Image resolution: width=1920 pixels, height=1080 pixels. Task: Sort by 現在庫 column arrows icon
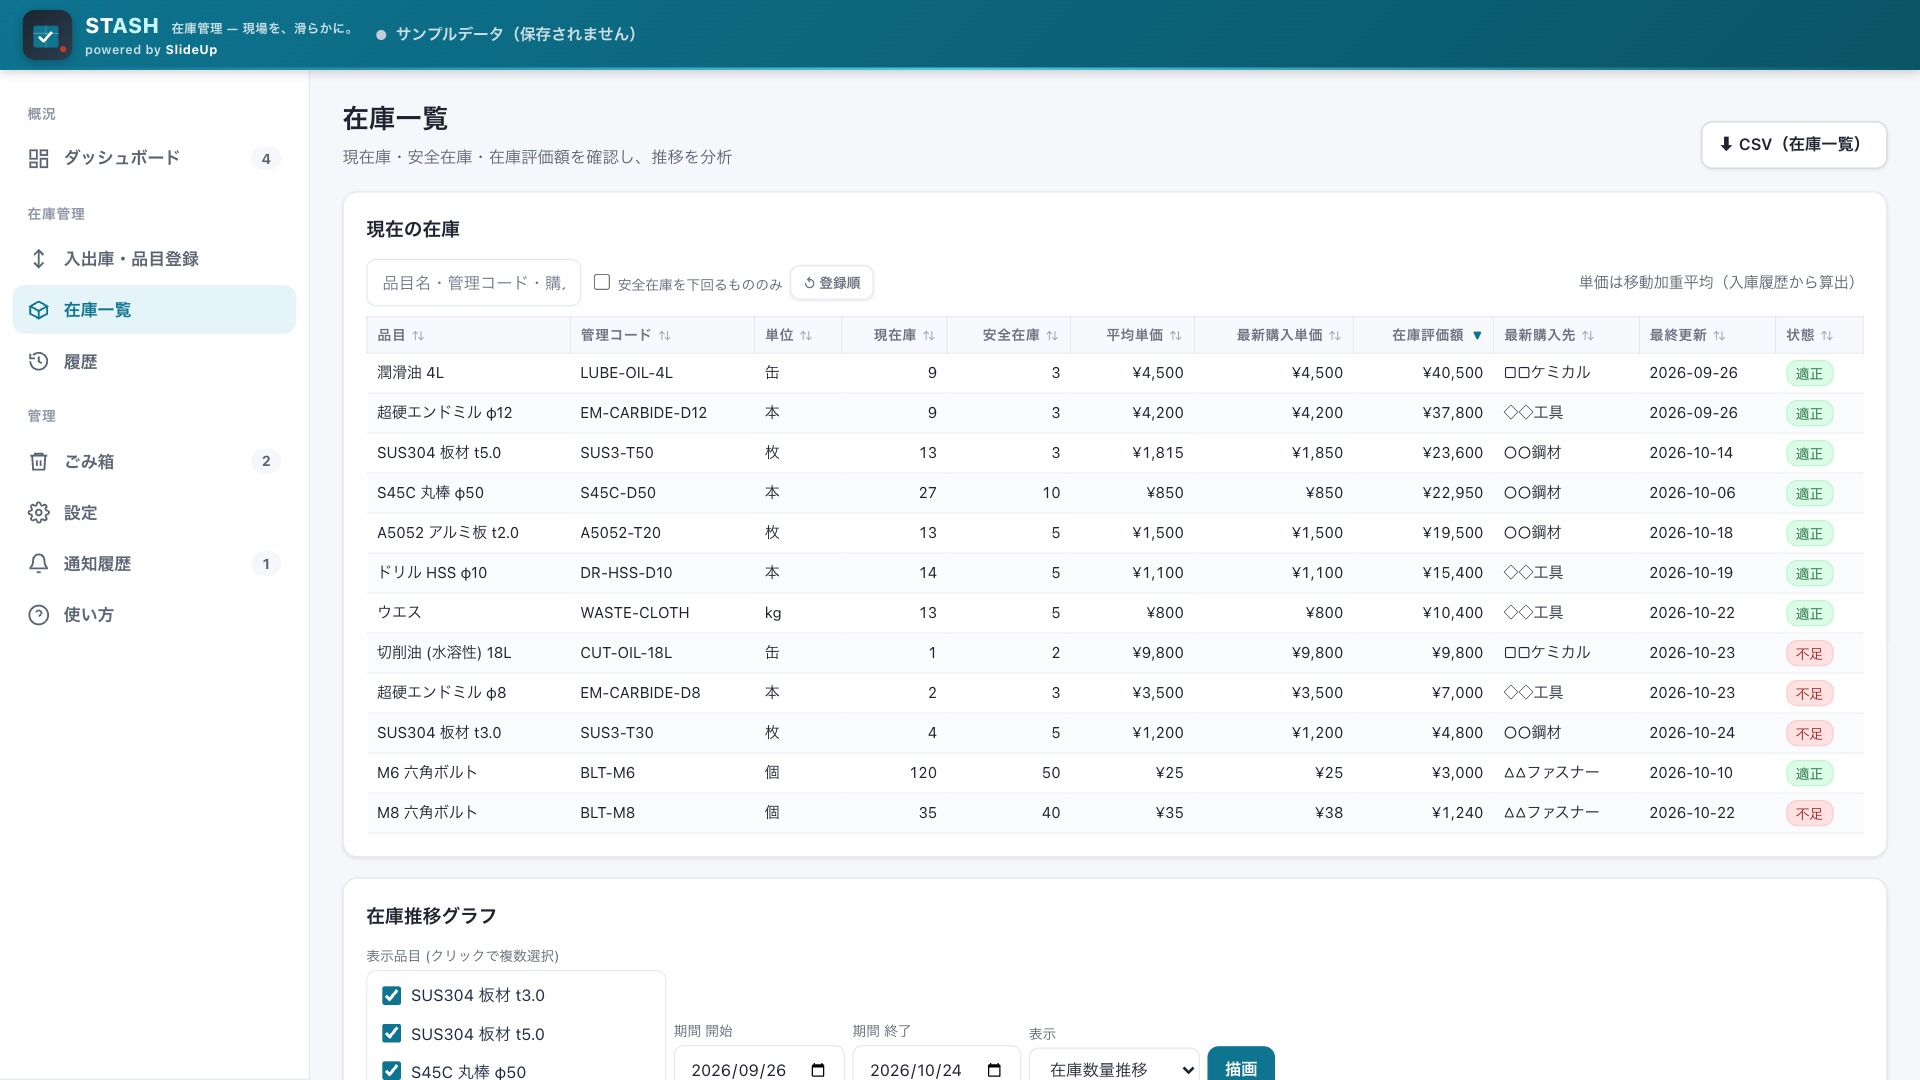pyautogui.click(x=929, y=336)
